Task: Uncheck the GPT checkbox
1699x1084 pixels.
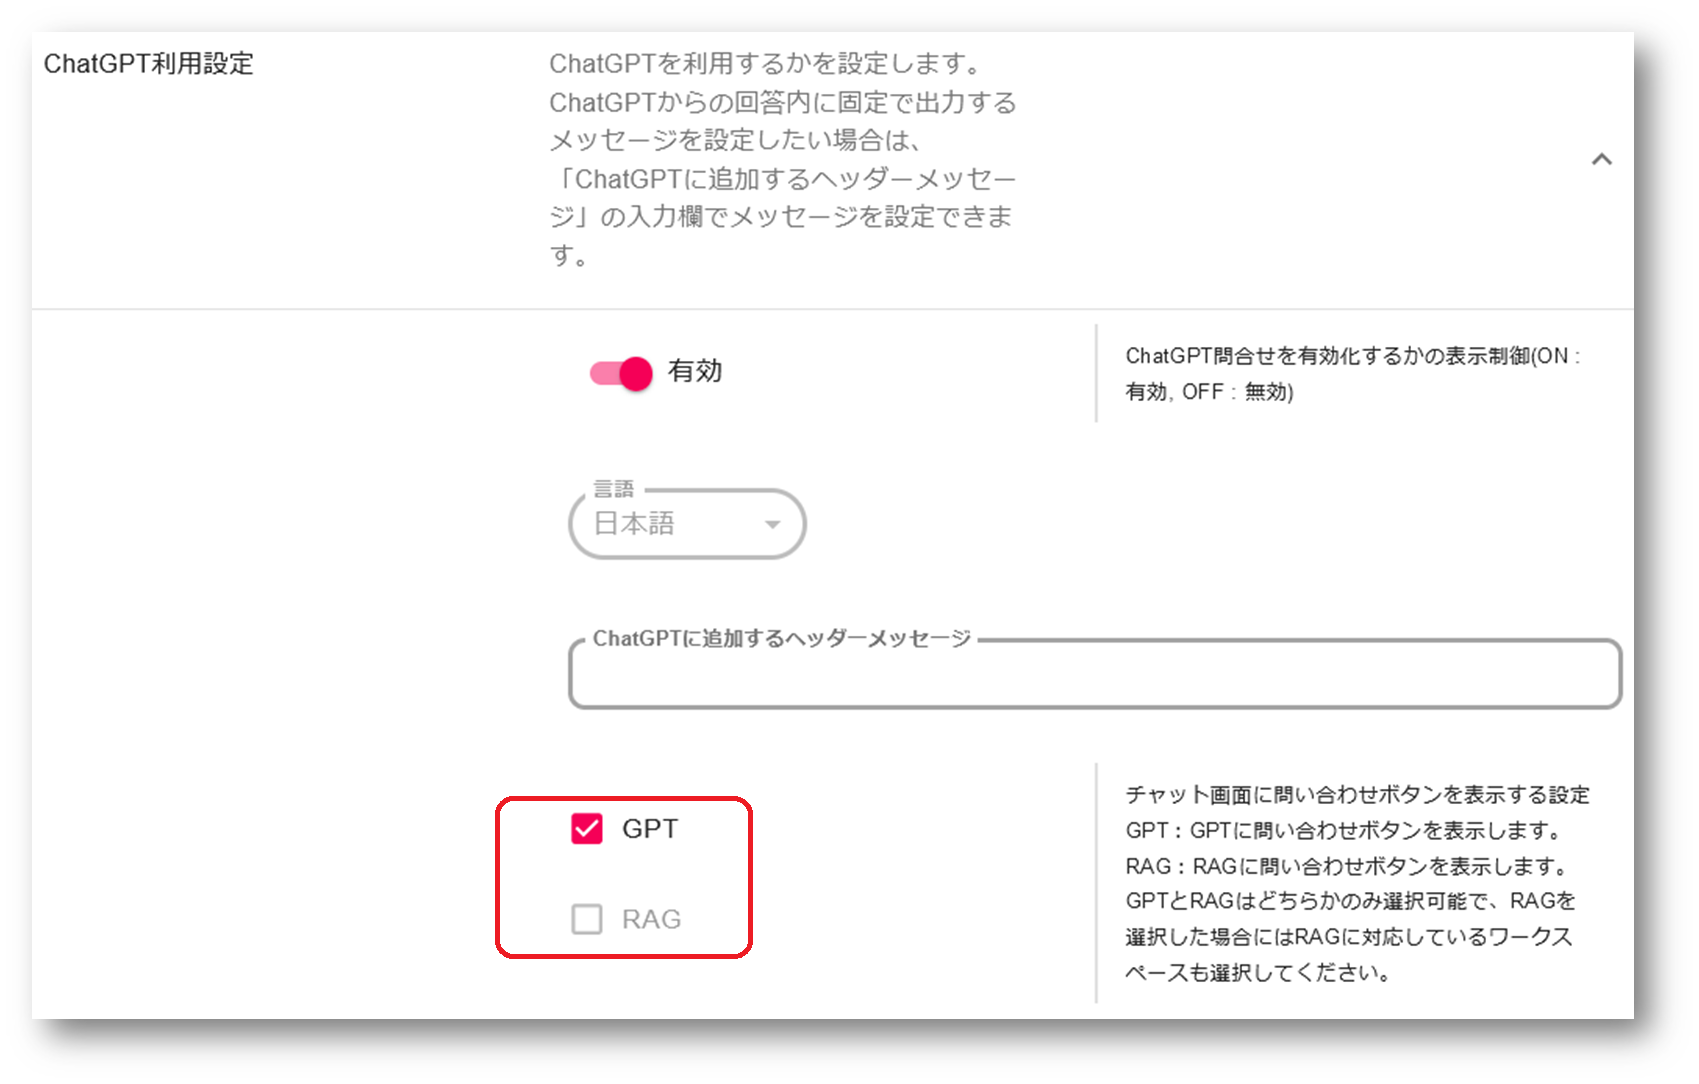Action: [587, 829]
